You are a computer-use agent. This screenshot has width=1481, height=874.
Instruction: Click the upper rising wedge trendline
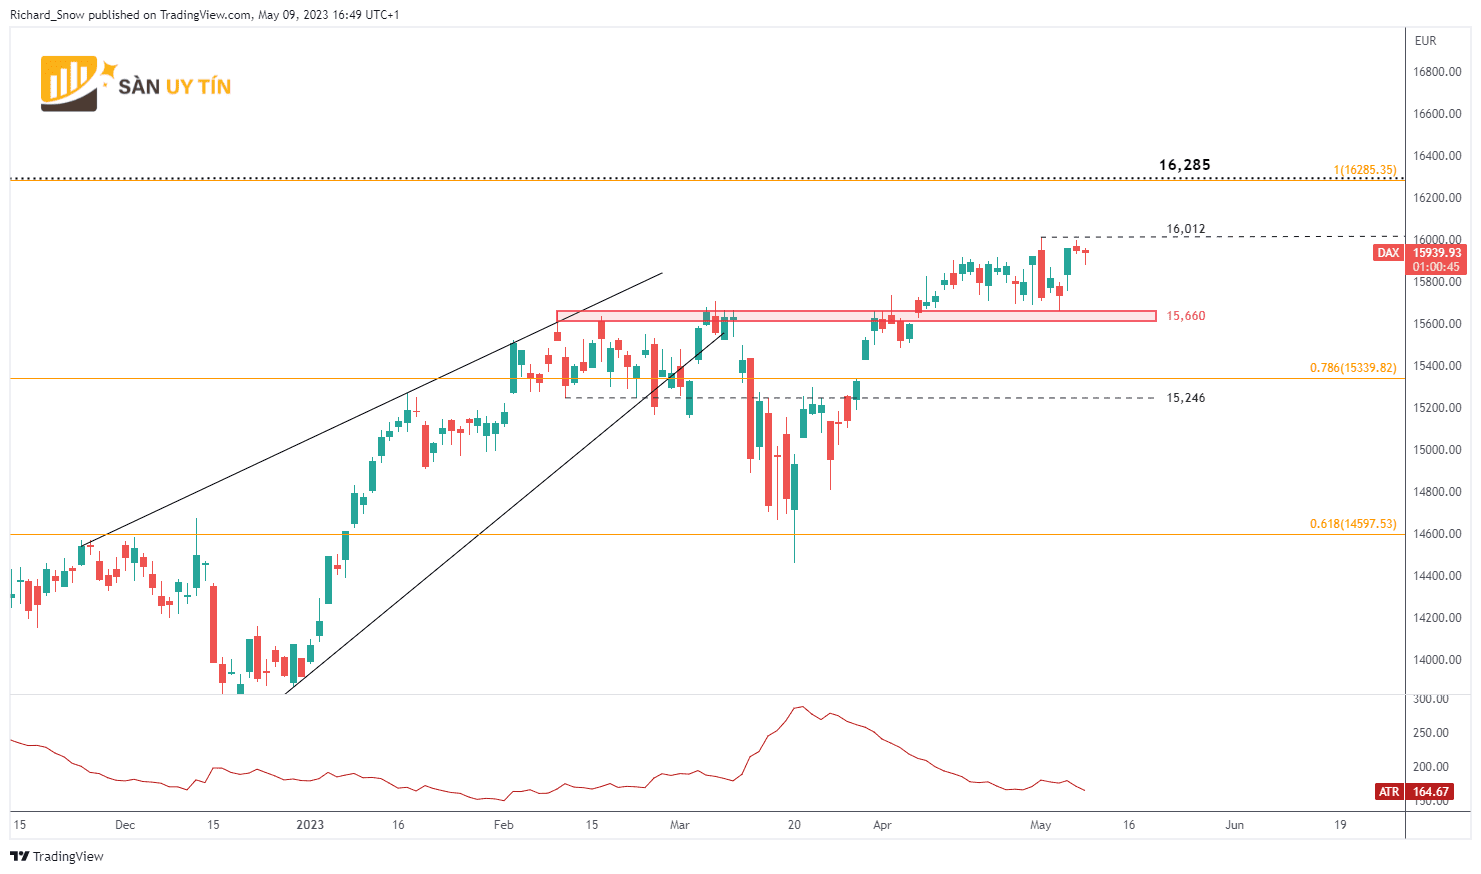[373, 408]
